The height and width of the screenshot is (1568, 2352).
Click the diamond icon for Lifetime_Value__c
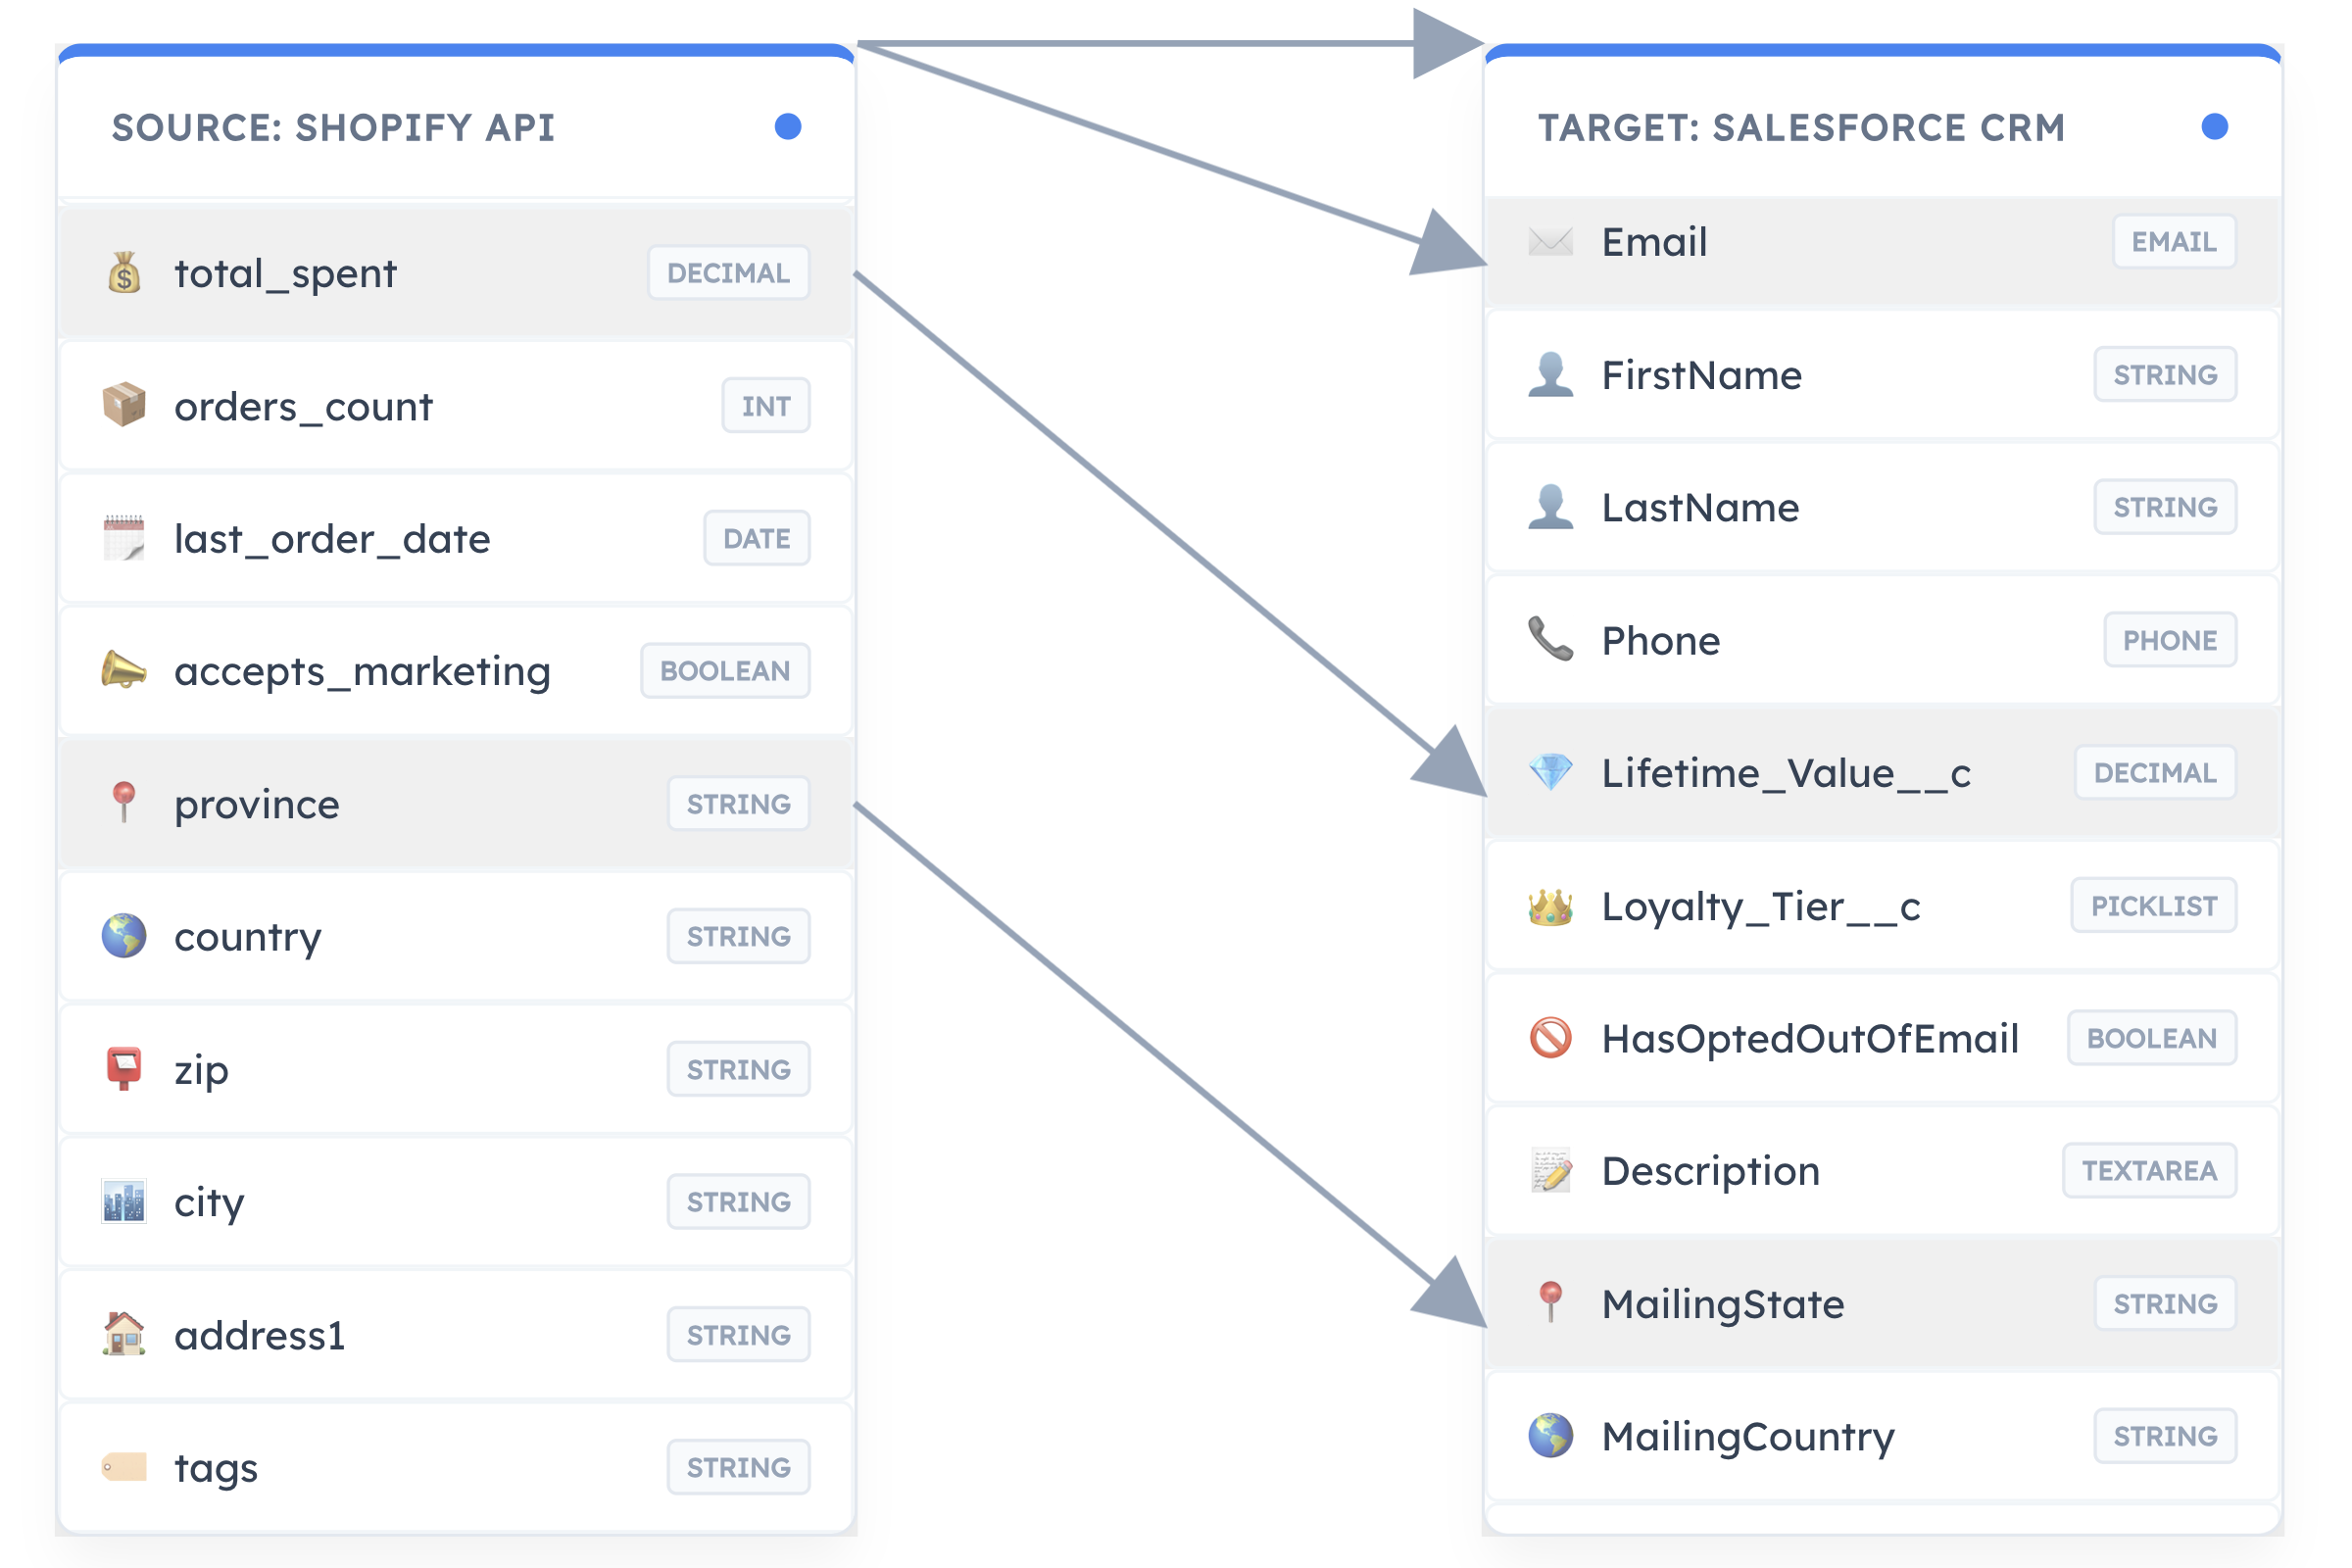(x=1551, y=773)
